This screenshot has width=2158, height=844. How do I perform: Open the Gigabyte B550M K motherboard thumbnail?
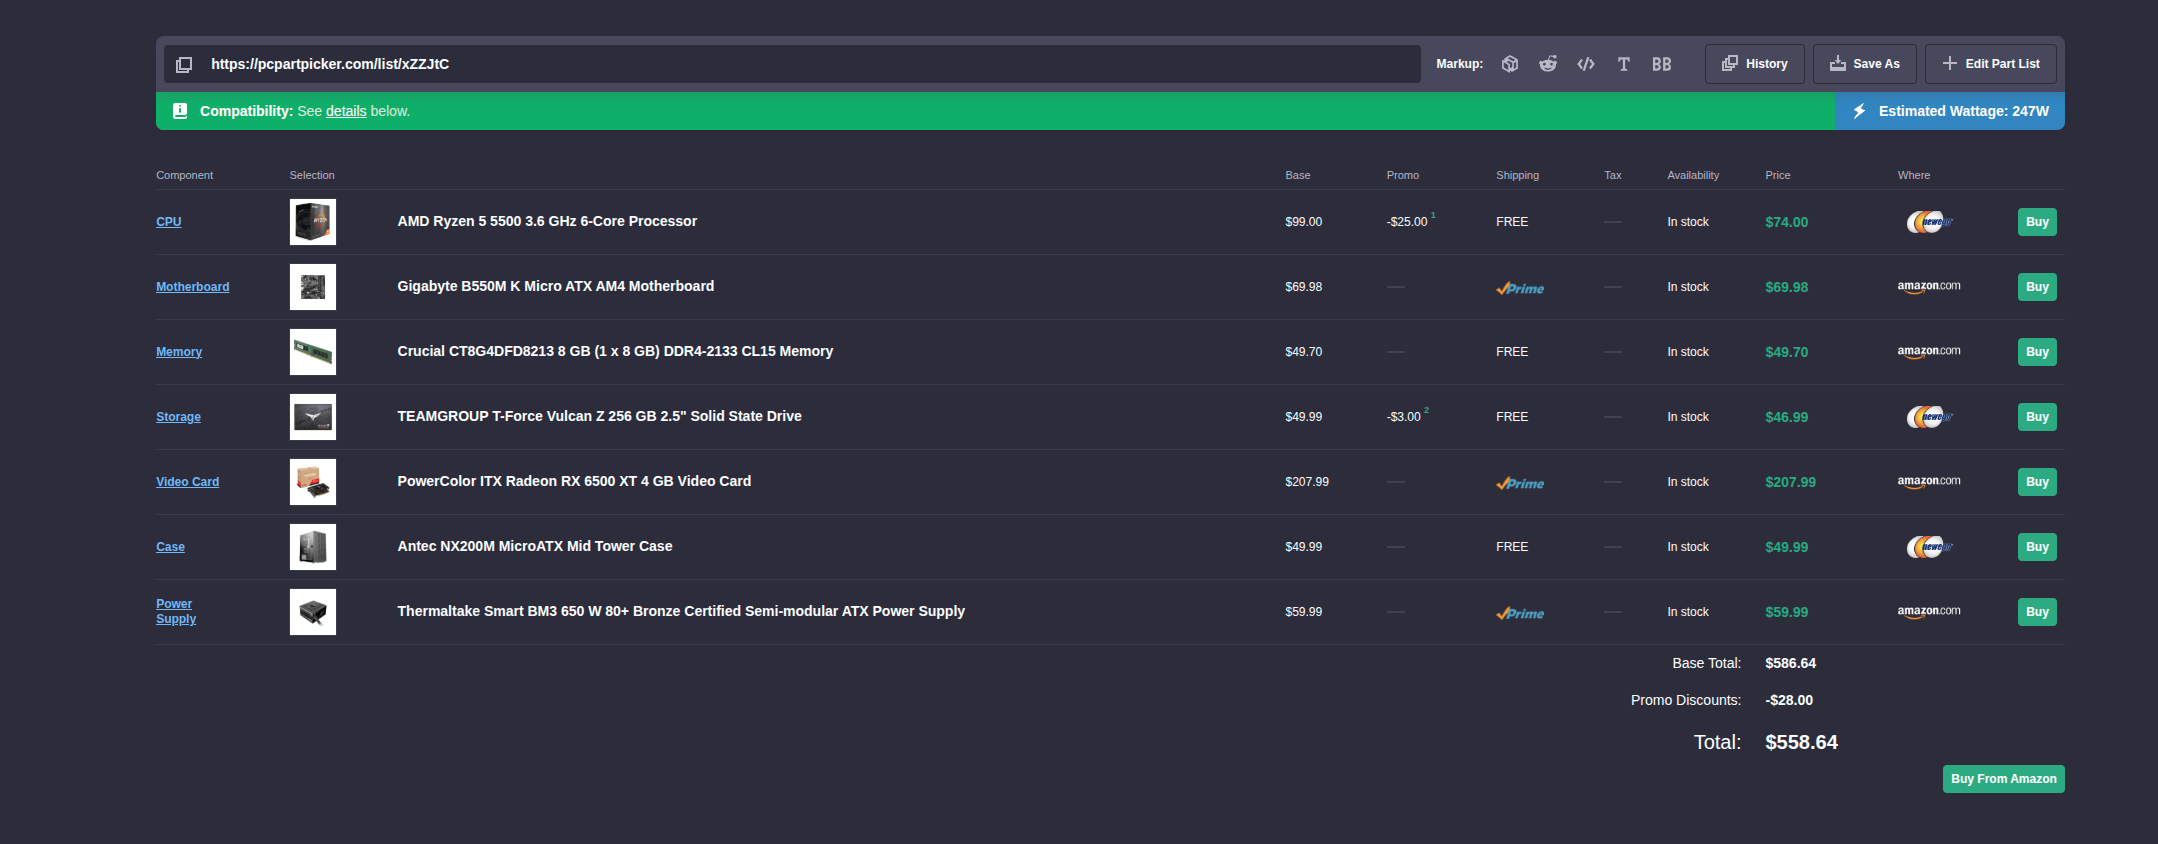click(x=313, y=287)
